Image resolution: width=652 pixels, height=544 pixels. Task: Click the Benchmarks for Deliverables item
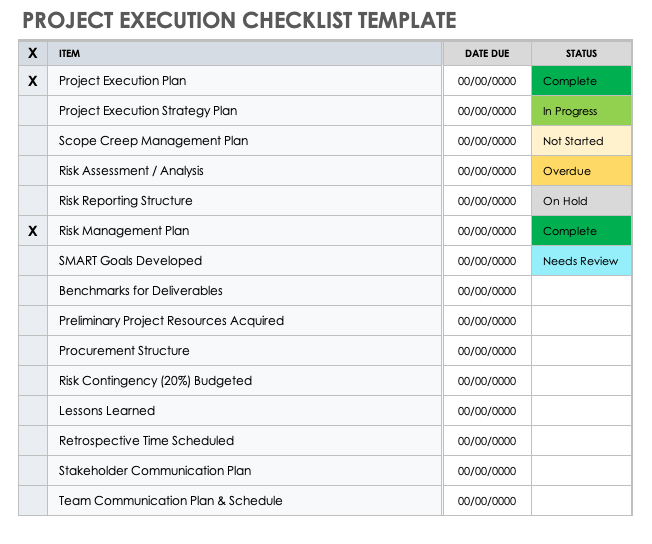(x=141, y=291)
